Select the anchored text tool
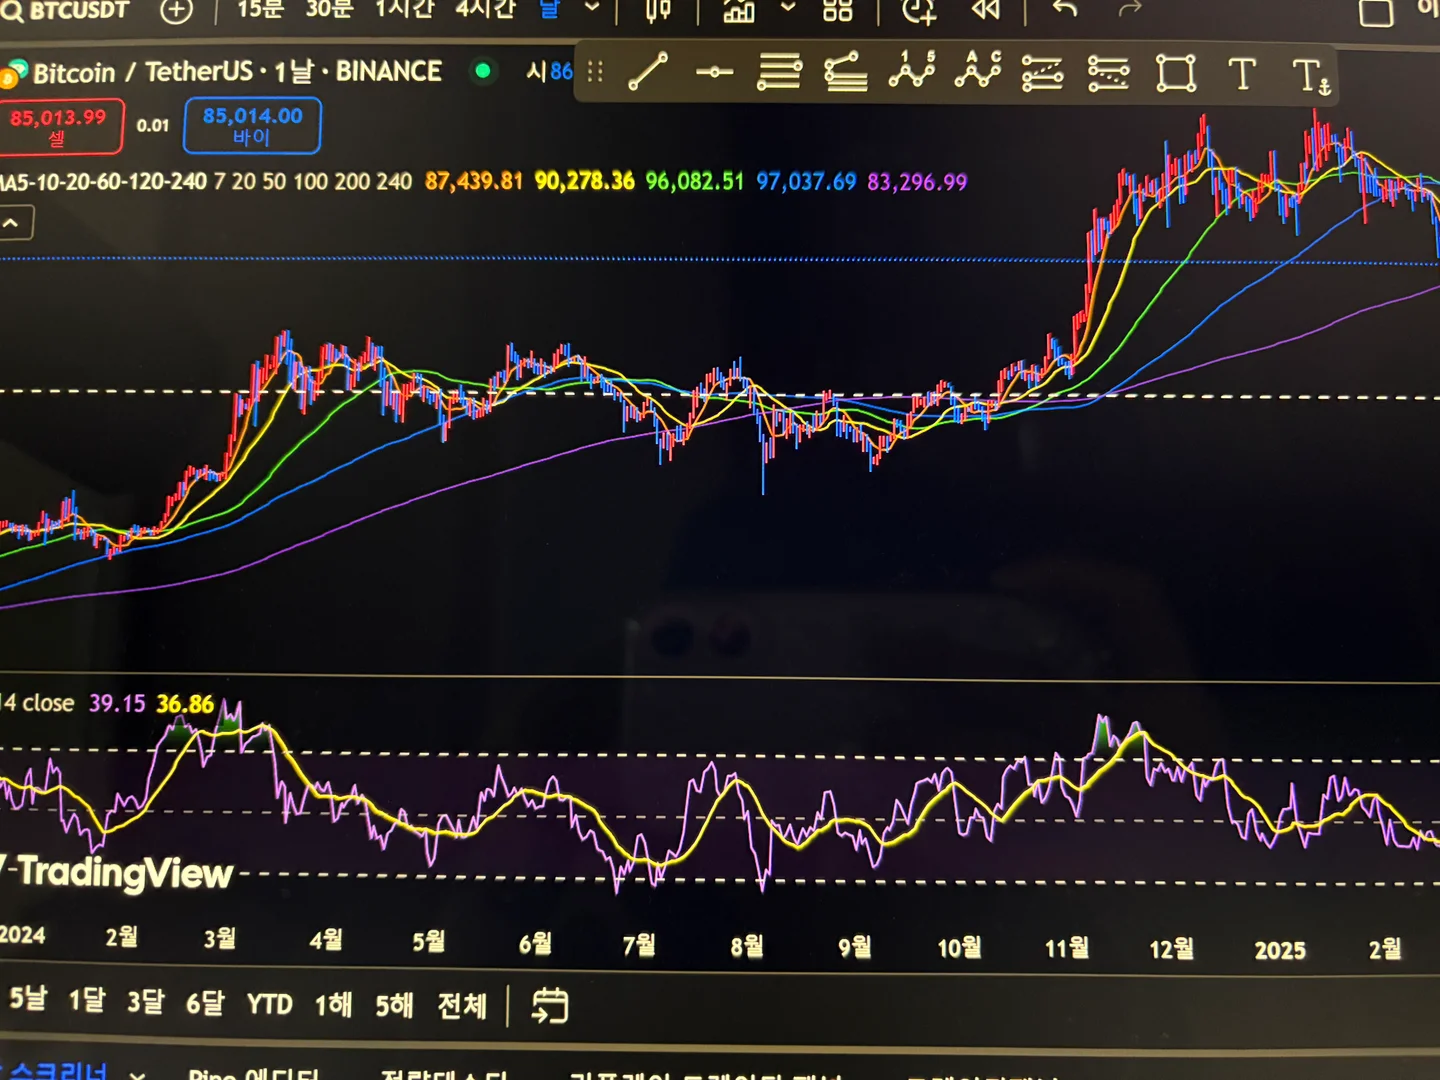1440x1080 pixels. click(1311, 76)
